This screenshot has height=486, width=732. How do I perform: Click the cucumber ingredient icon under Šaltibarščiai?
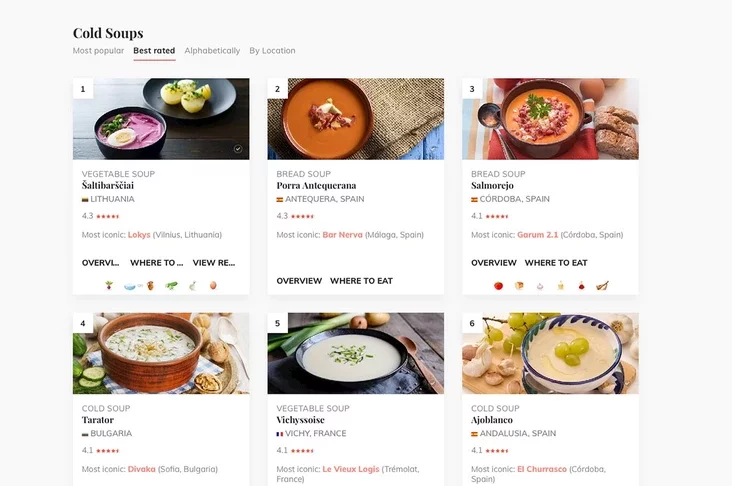click(x=171, y=286)
